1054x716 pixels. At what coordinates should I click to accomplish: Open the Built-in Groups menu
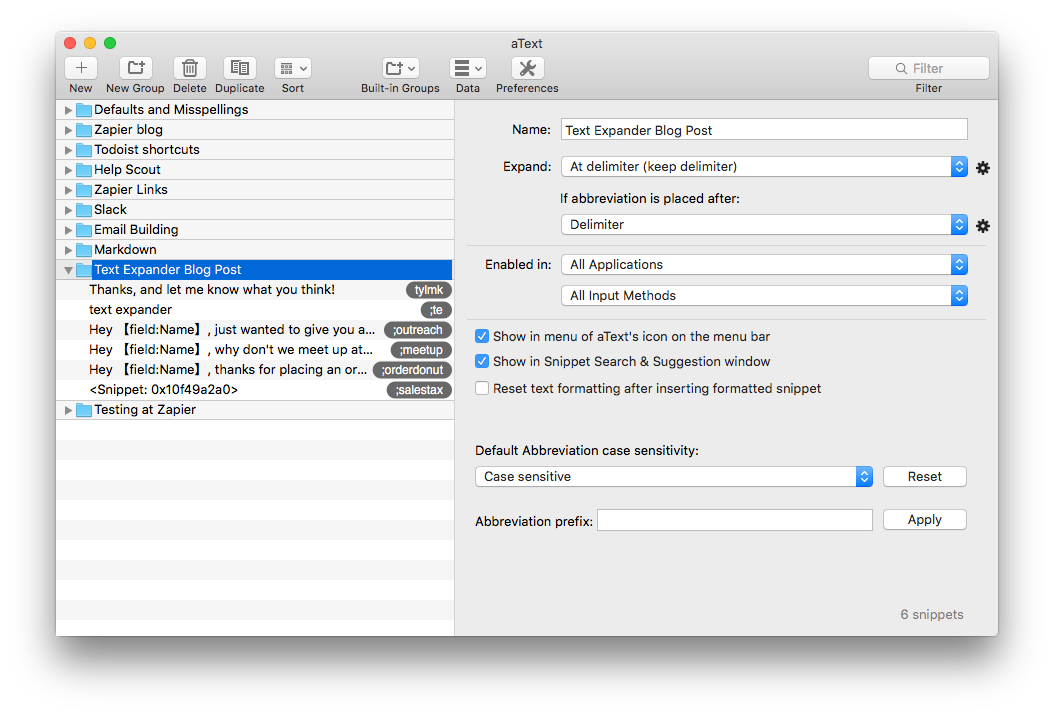(401, 68)
